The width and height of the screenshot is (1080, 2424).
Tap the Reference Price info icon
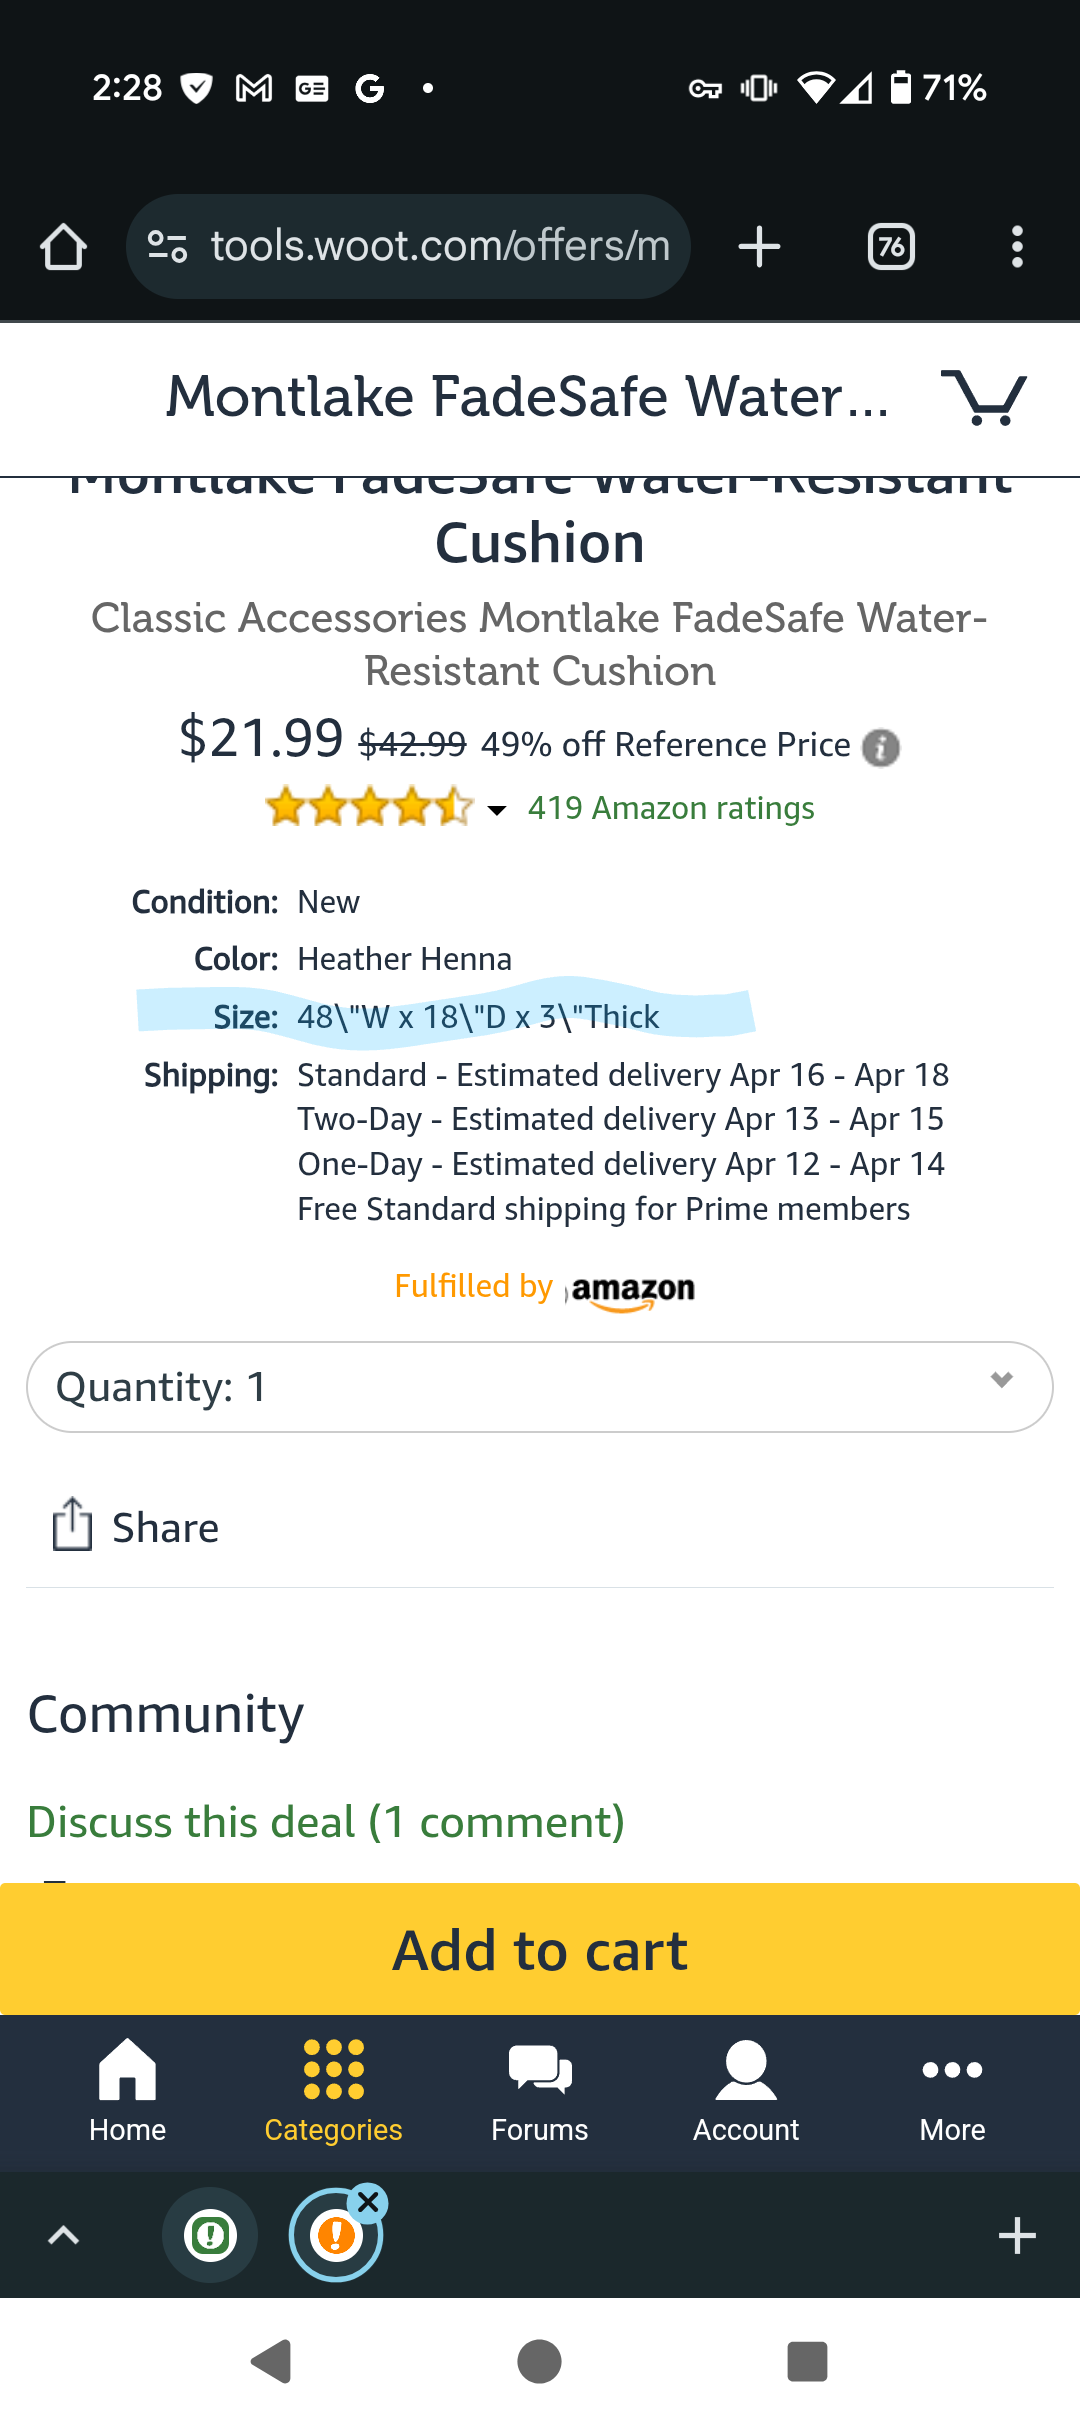pos(881,747)
